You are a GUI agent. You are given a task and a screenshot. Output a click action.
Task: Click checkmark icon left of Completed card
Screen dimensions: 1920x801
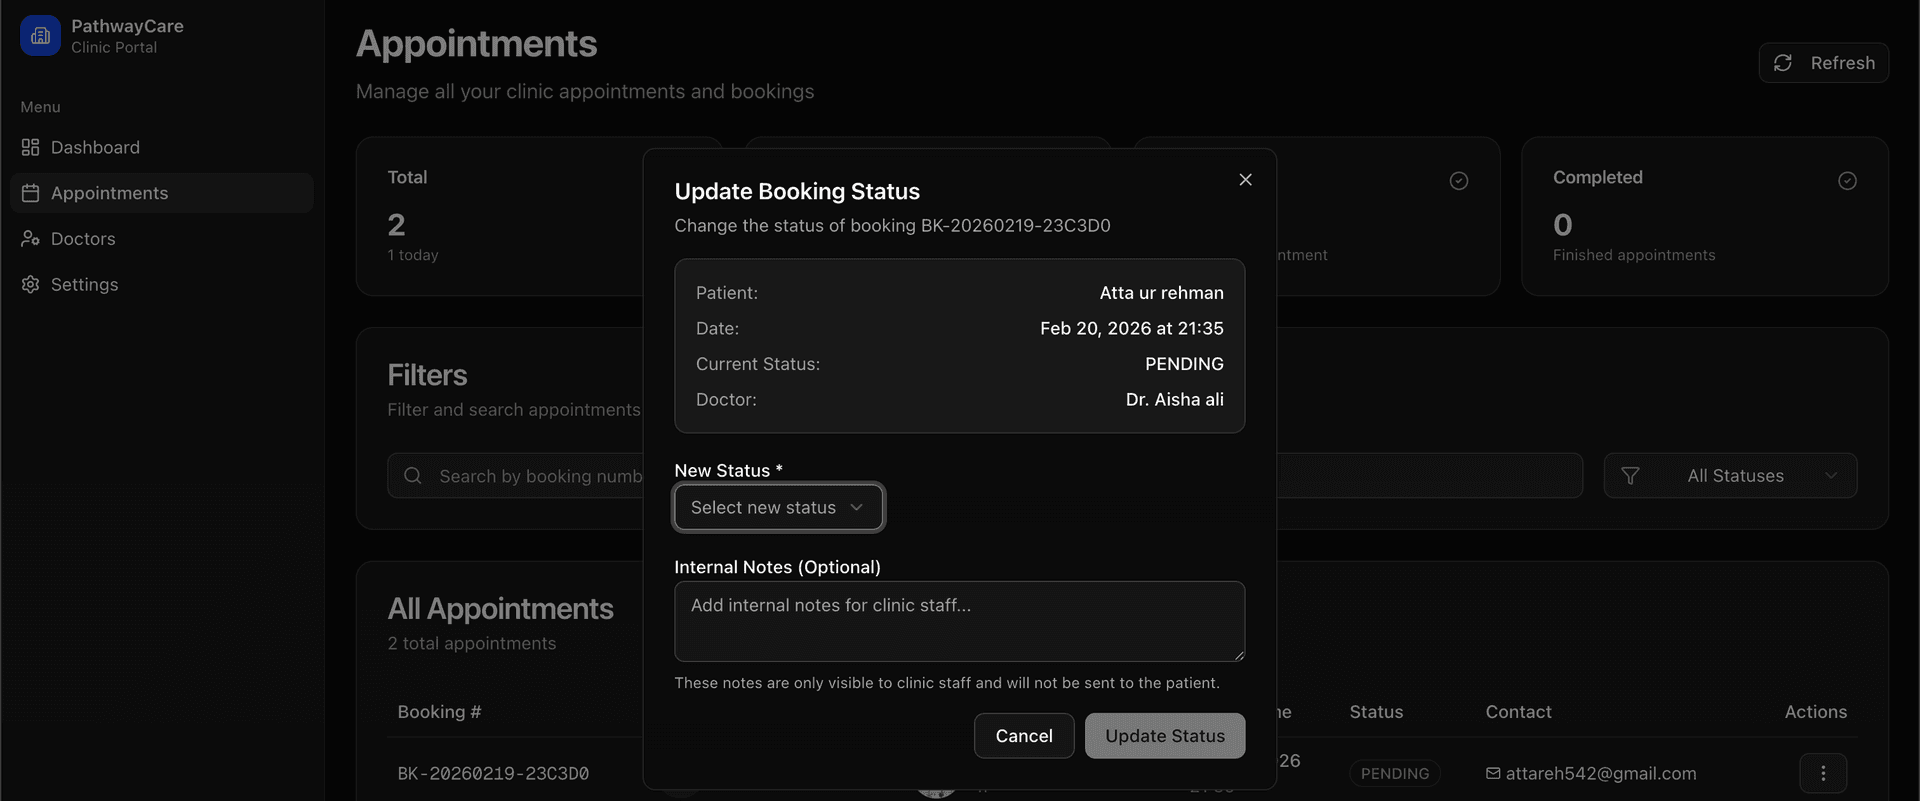click(1459, 180)
